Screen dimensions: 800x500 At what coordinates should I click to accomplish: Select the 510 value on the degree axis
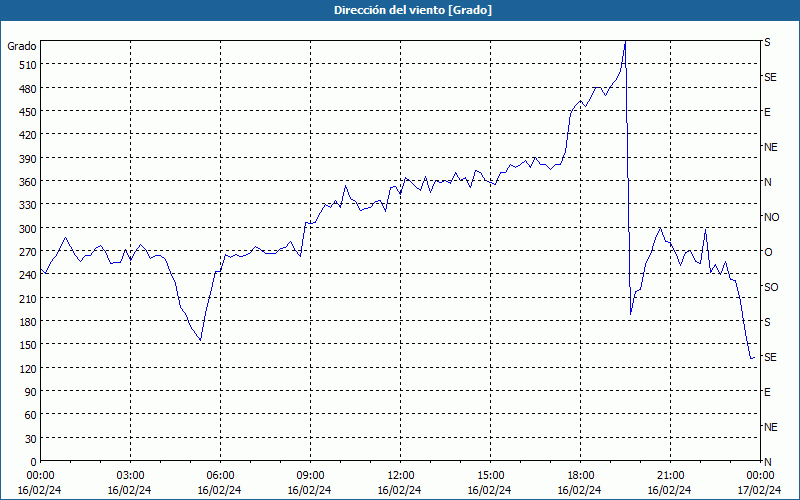tap(28, 65)
